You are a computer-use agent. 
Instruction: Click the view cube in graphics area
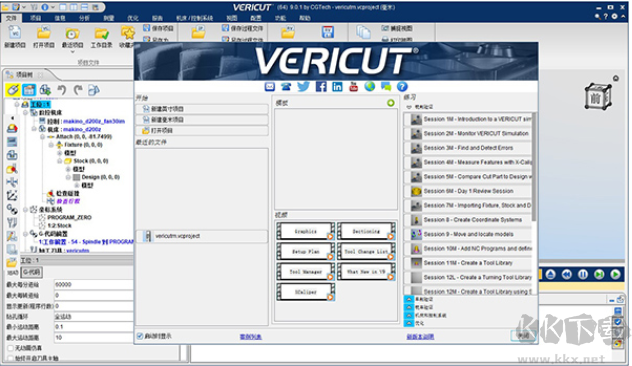[x=598, y=97]
